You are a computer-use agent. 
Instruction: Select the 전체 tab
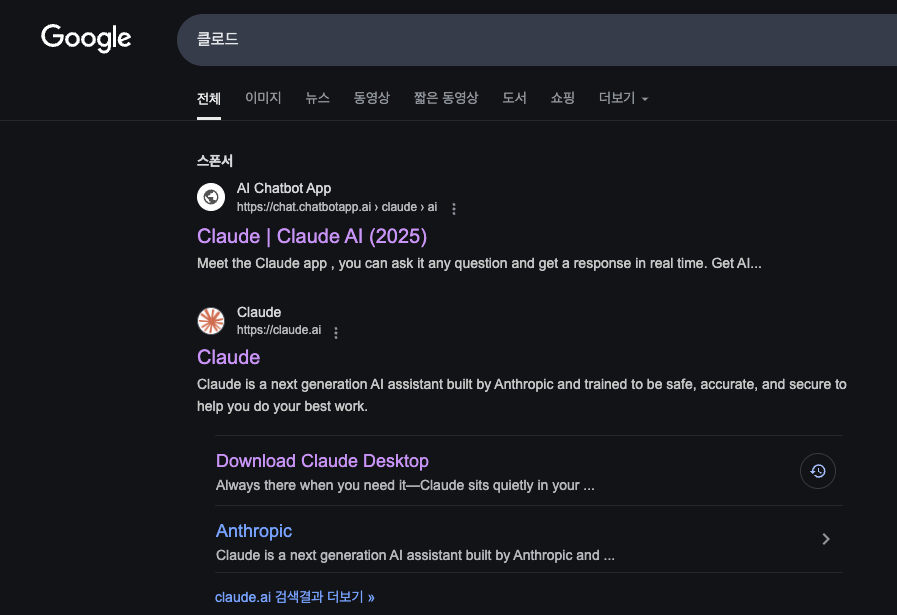click(209, 98)
